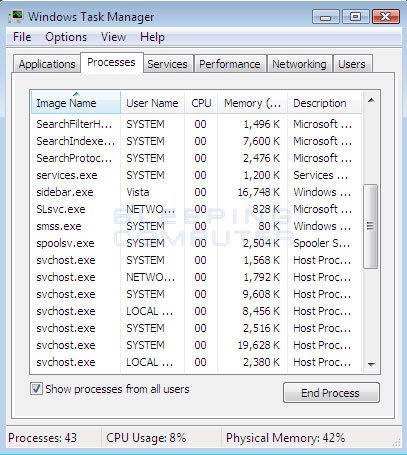Switch to the Services tab
Viewport: 407px width, 455px height.
point(168,64)
